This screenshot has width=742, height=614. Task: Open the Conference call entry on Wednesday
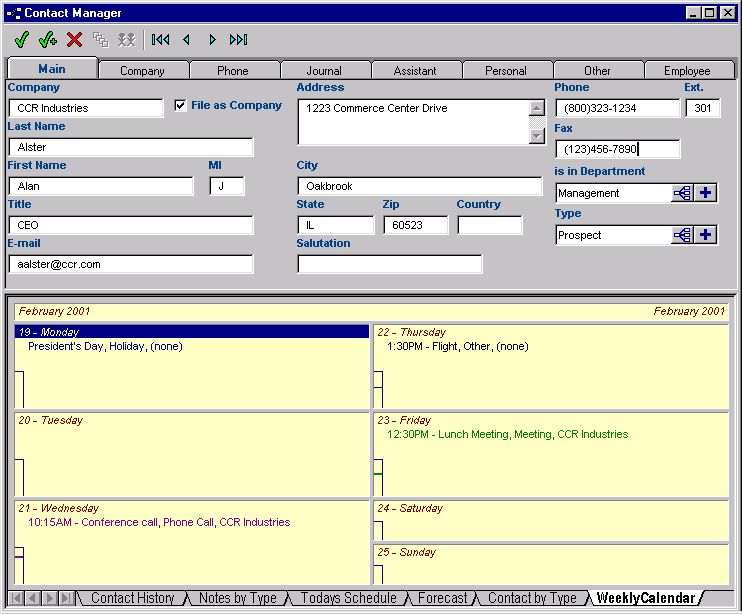pos(159,522)
